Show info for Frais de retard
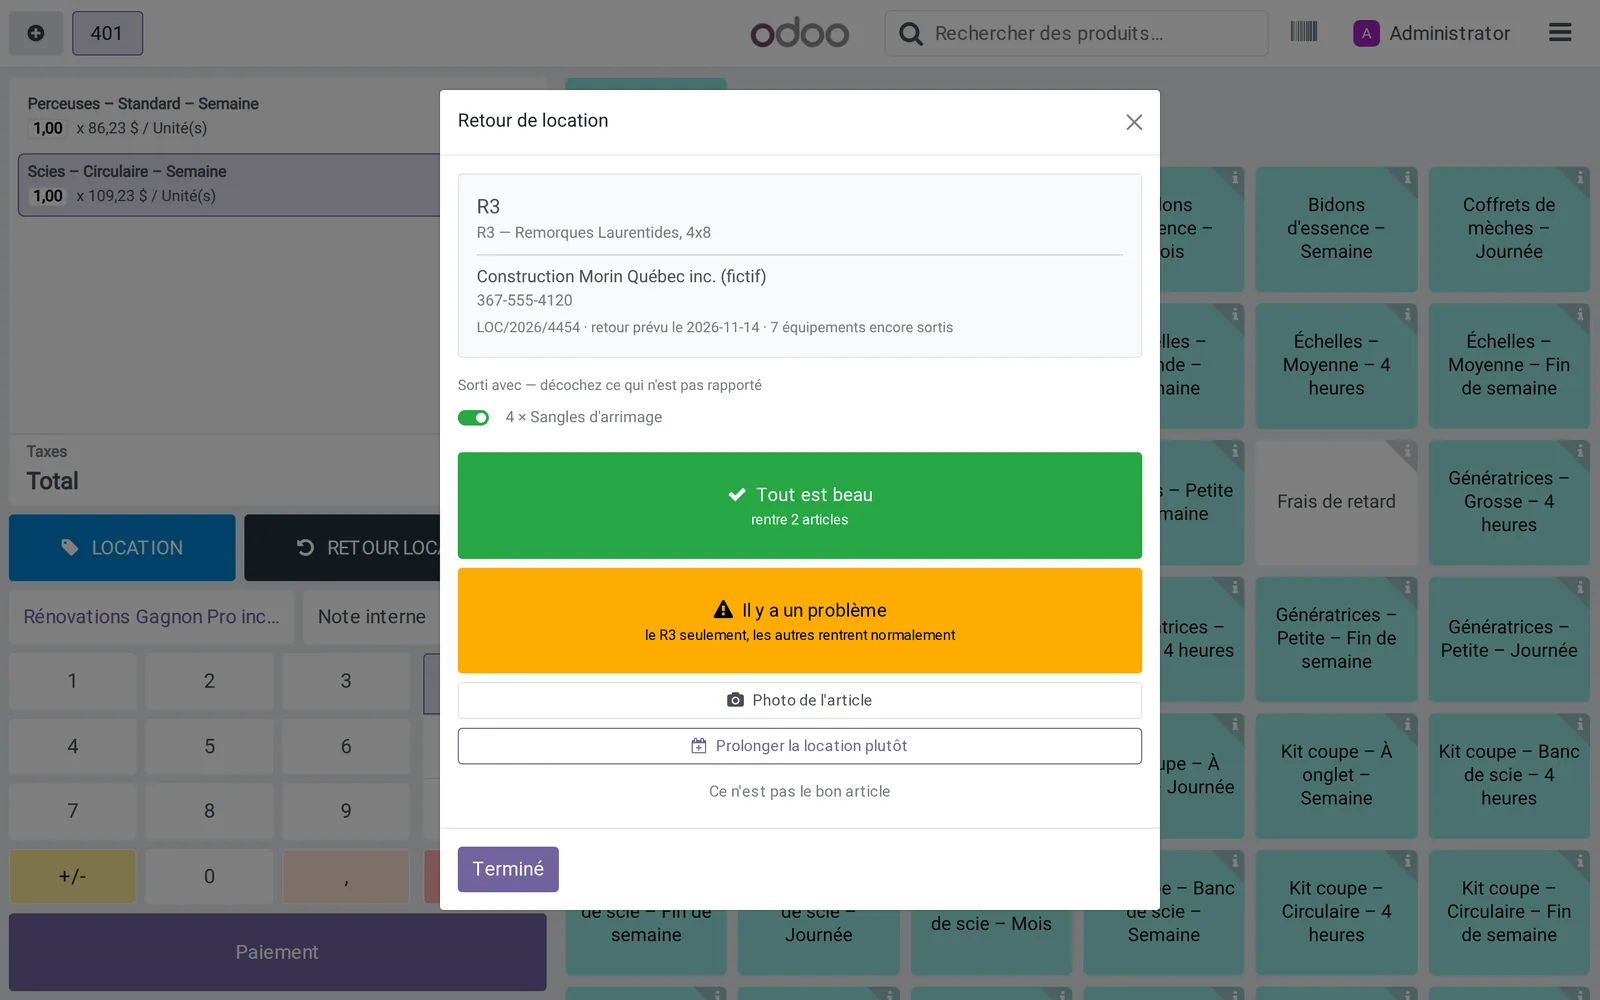This screenshot has width=1600, height=1000. [1407, 452]
